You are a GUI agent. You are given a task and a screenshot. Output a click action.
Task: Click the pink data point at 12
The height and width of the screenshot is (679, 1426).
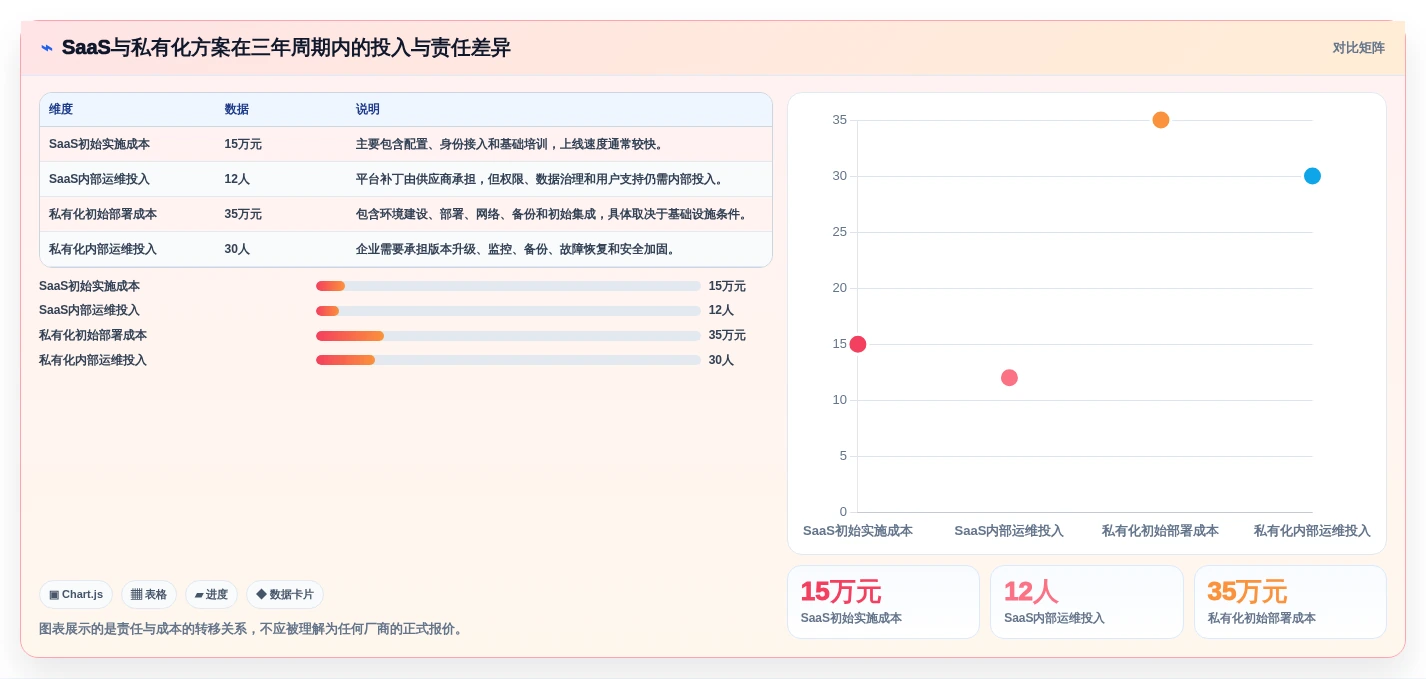[1009, 378]
